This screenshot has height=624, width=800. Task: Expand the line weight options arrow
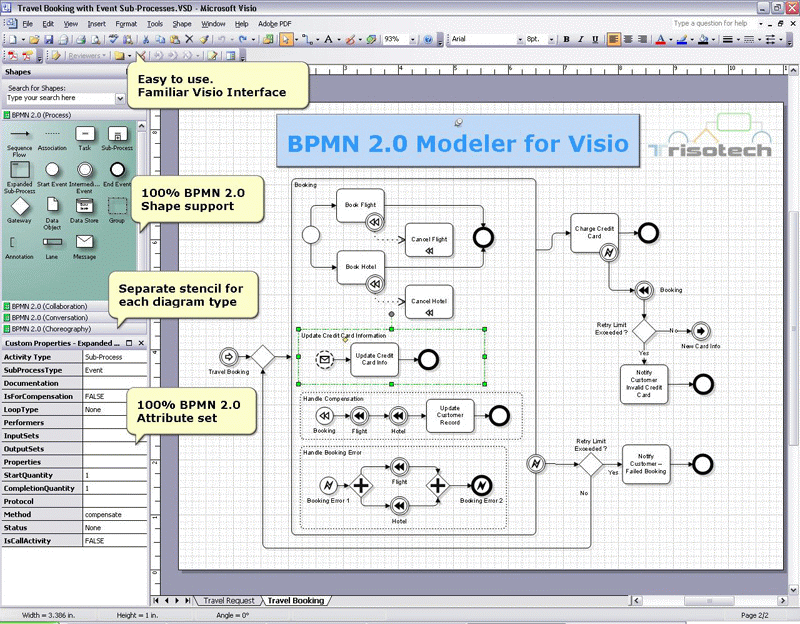738,39
